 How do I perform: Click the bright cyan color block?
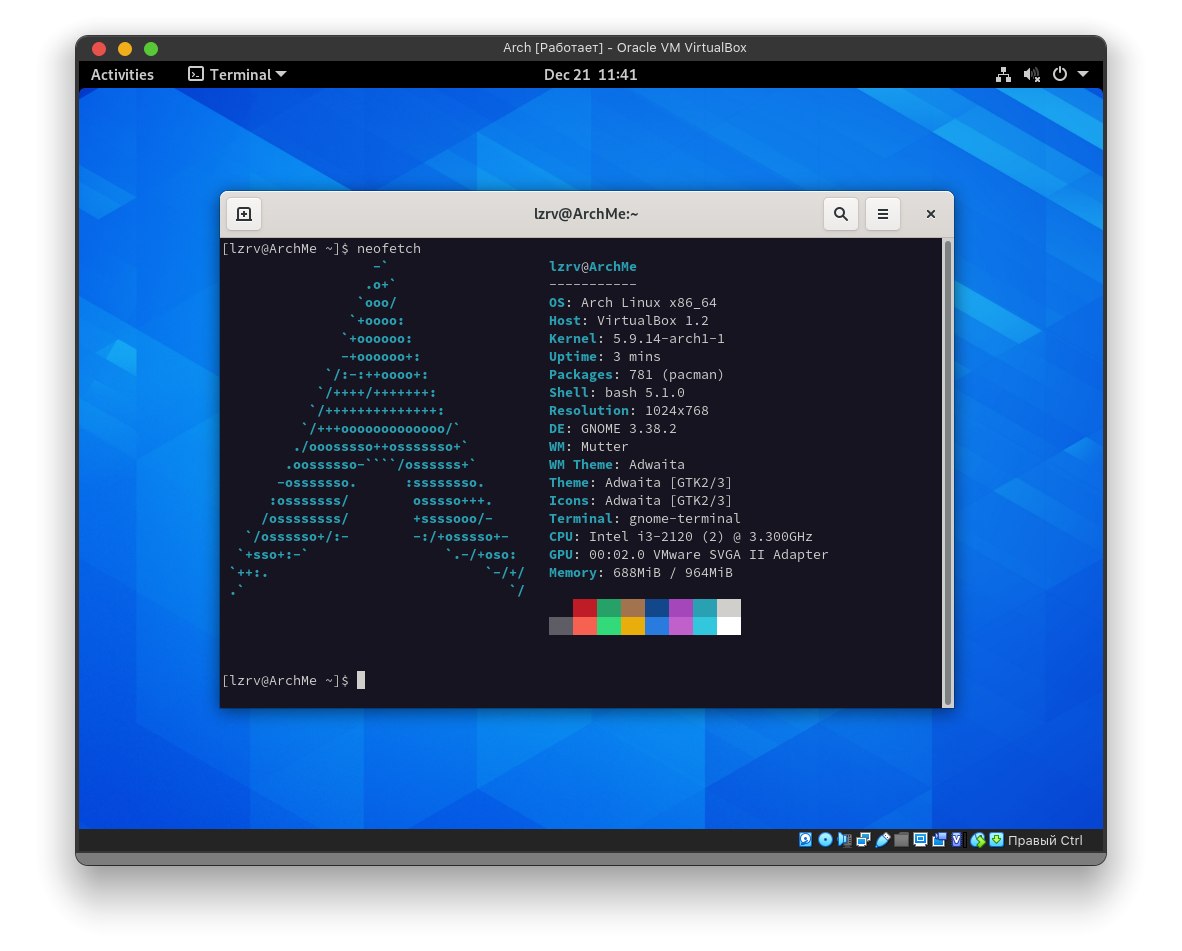(705, 626)
